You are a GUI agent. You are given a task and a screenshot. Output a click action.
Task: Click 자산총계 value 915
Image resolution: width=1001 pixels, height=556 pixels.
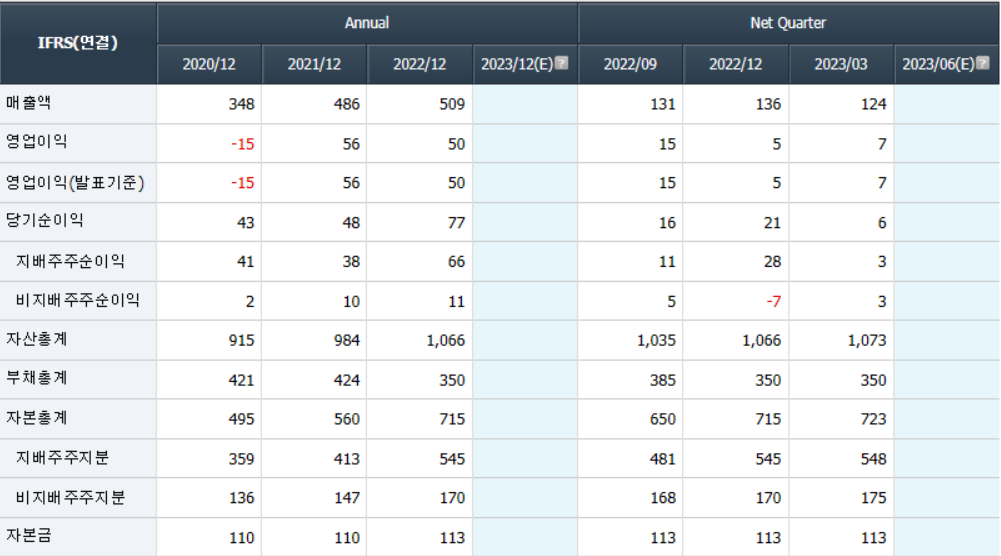pos(242,340)
